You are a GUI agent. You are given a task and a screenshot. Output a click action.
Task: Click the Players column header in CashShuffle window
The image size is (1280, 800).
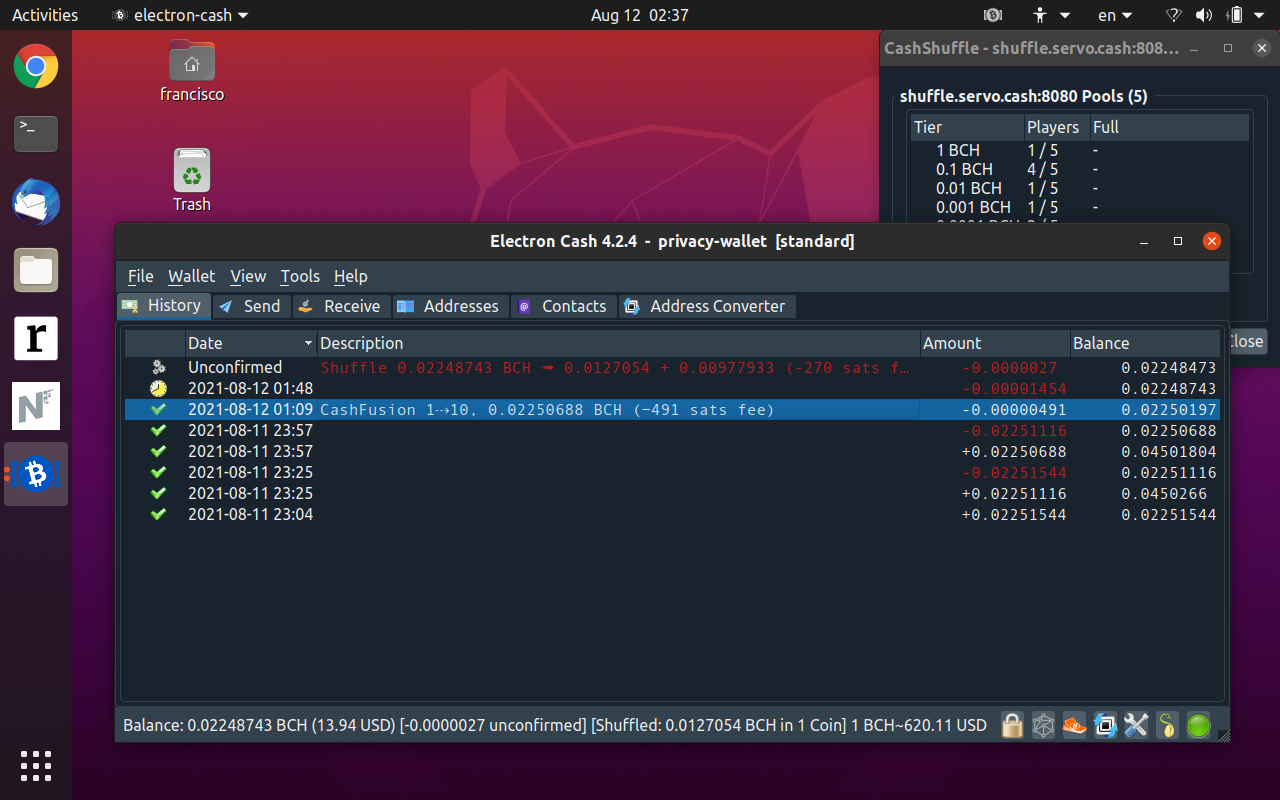pyautogui.click(x=1057, y=127)
